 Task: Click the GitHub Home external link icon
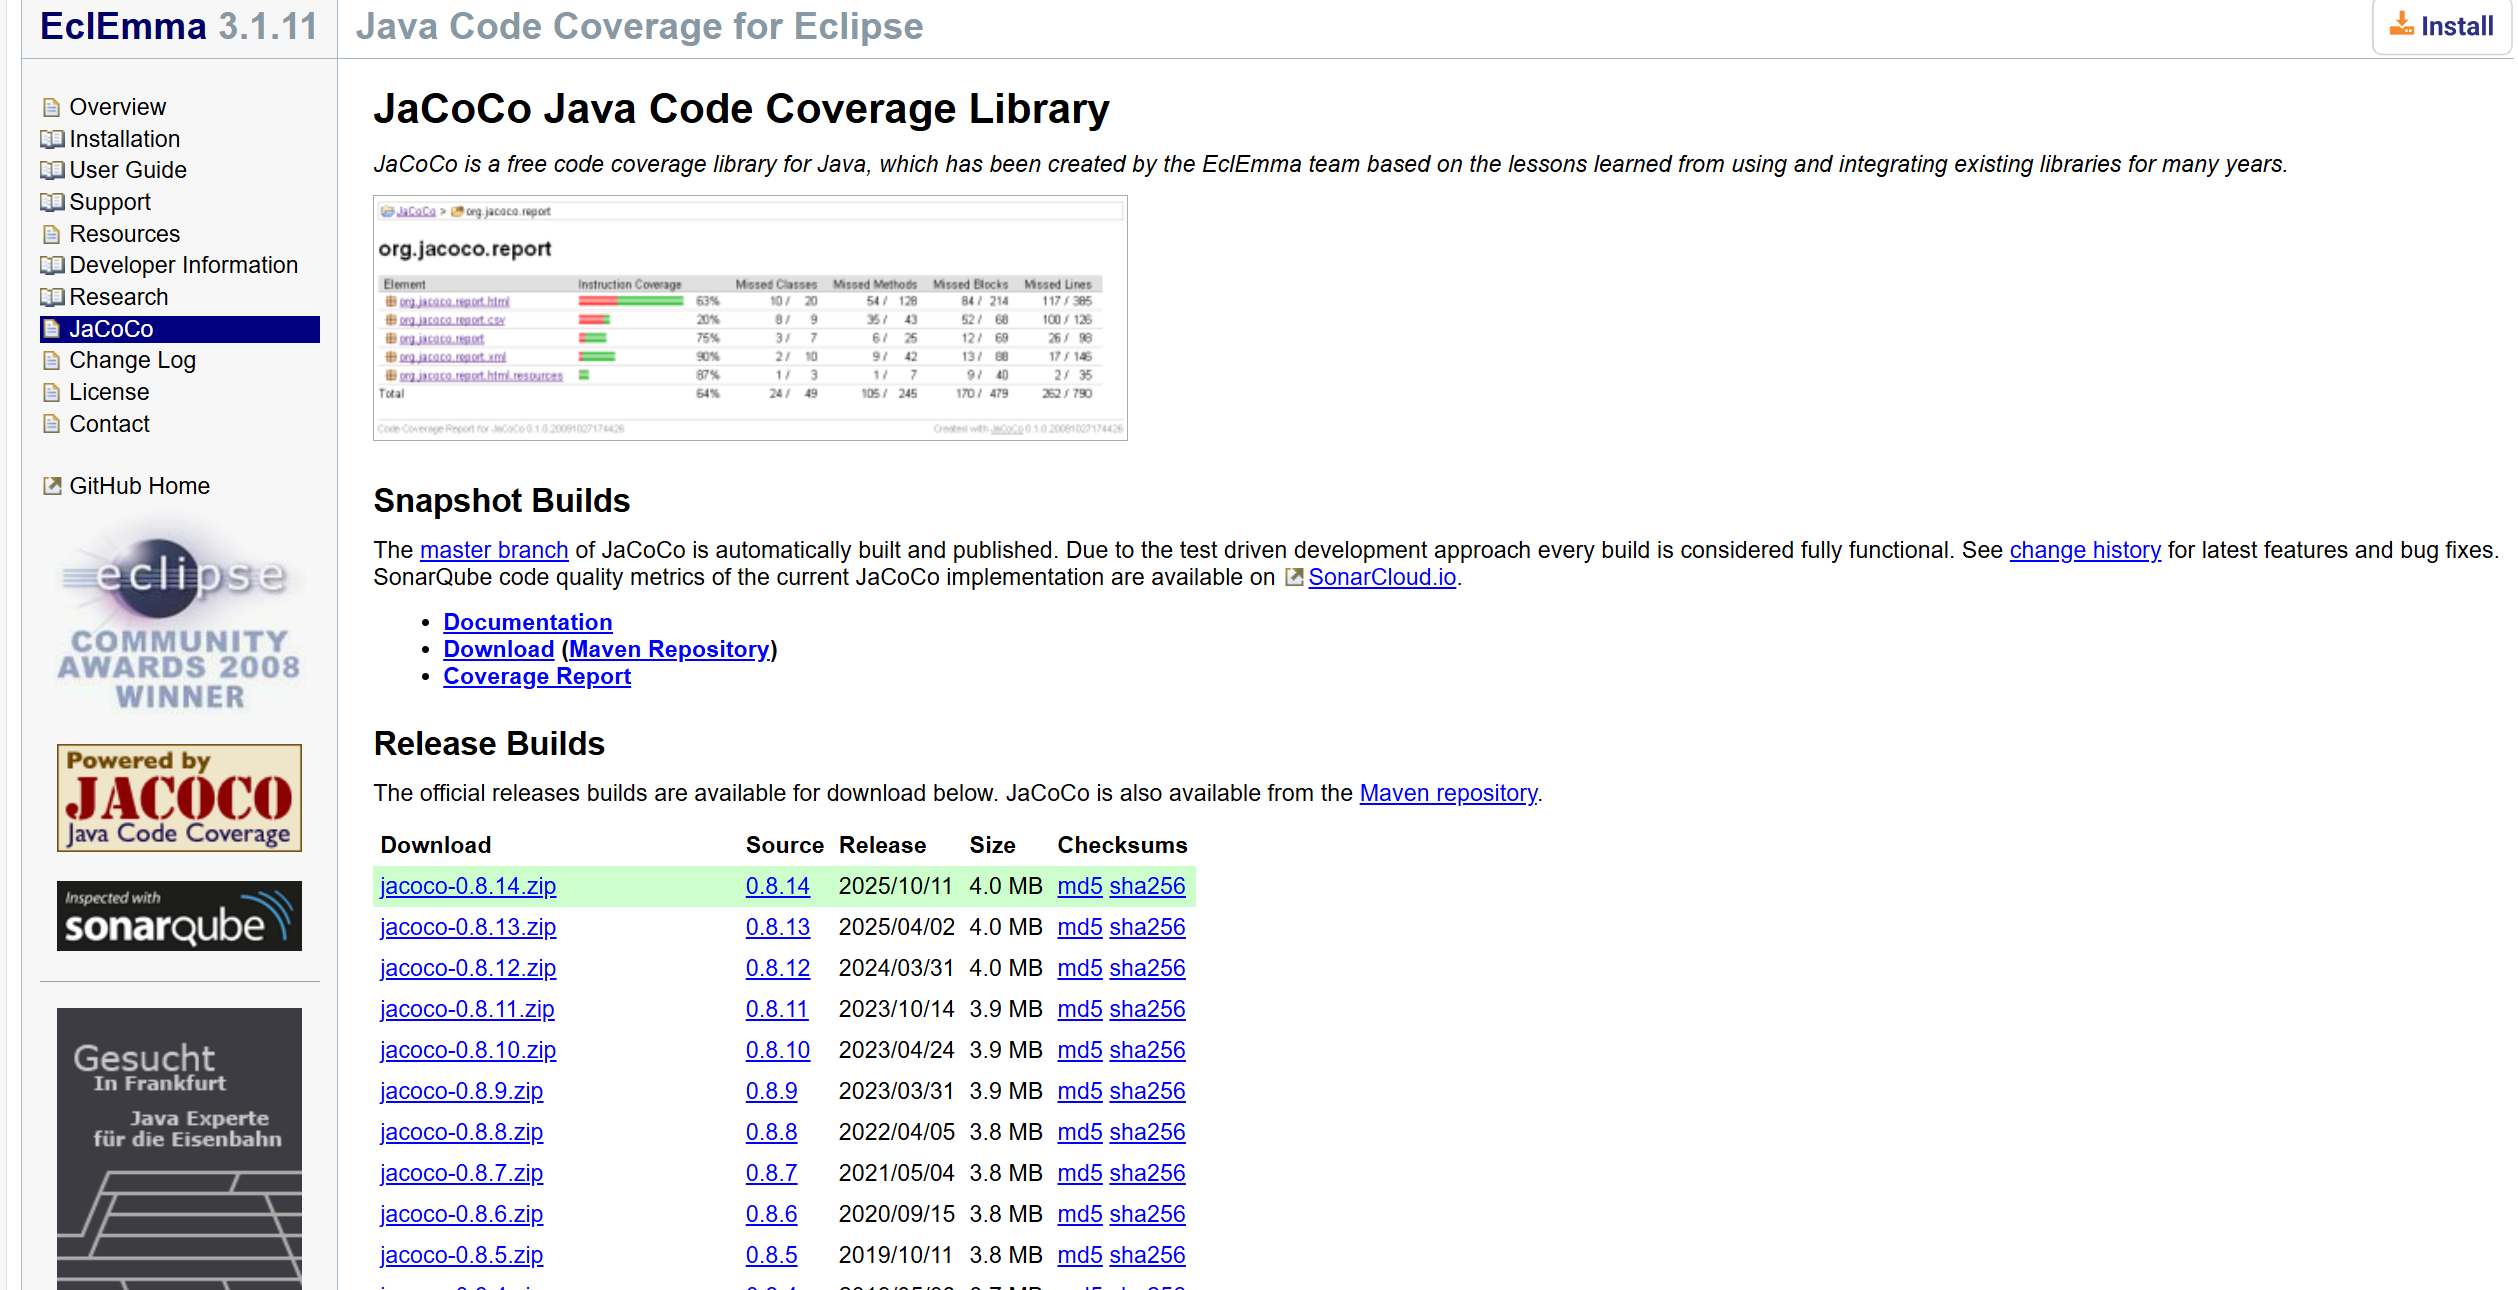point(52,486)
